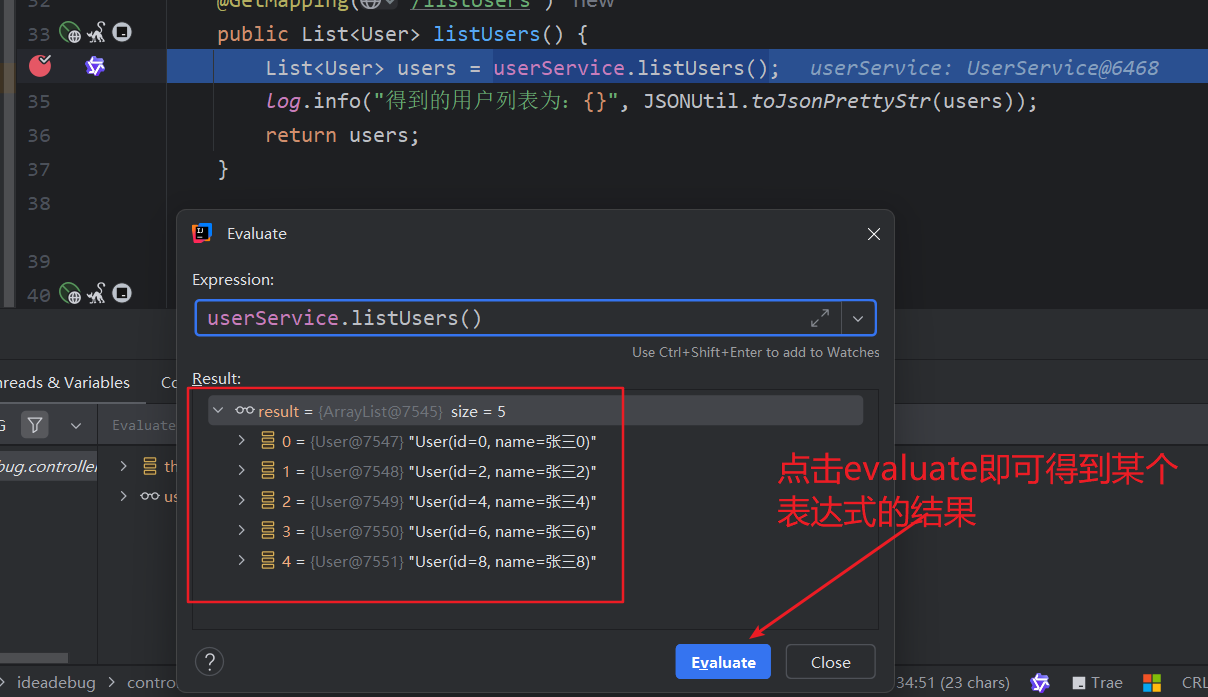Click the Close button in dialog

point(830,662)
